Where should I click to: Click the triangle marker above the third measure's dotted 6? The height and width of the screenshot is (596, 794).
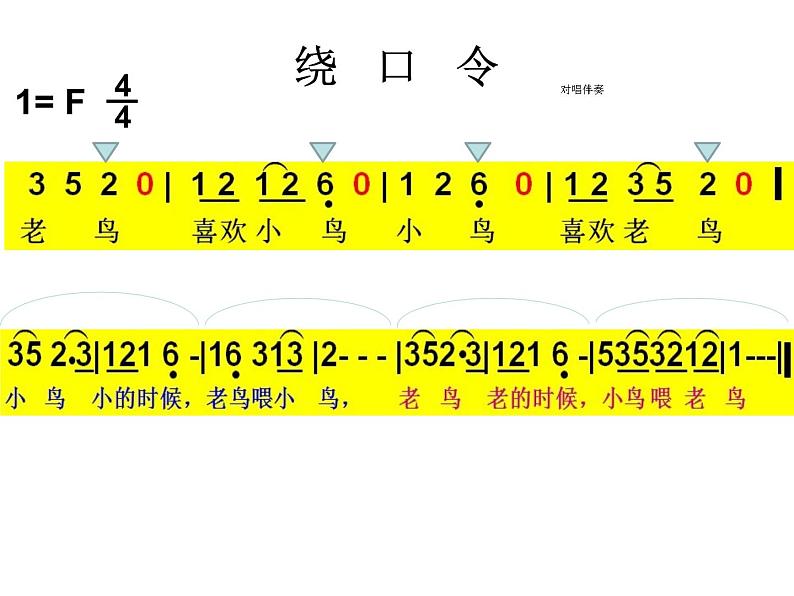pos(478,152)
